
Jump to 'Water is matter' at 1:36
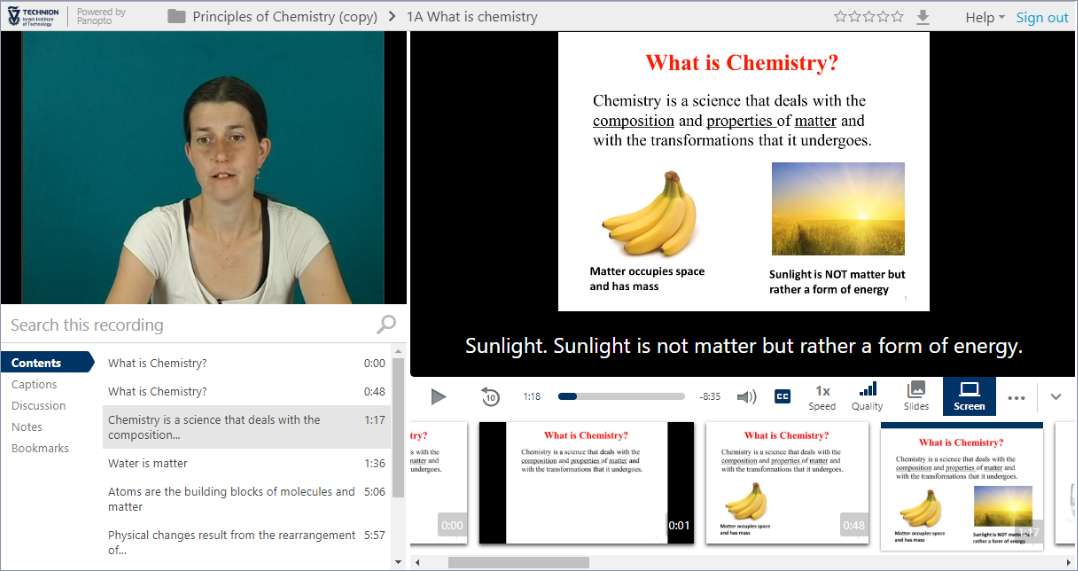247,463
